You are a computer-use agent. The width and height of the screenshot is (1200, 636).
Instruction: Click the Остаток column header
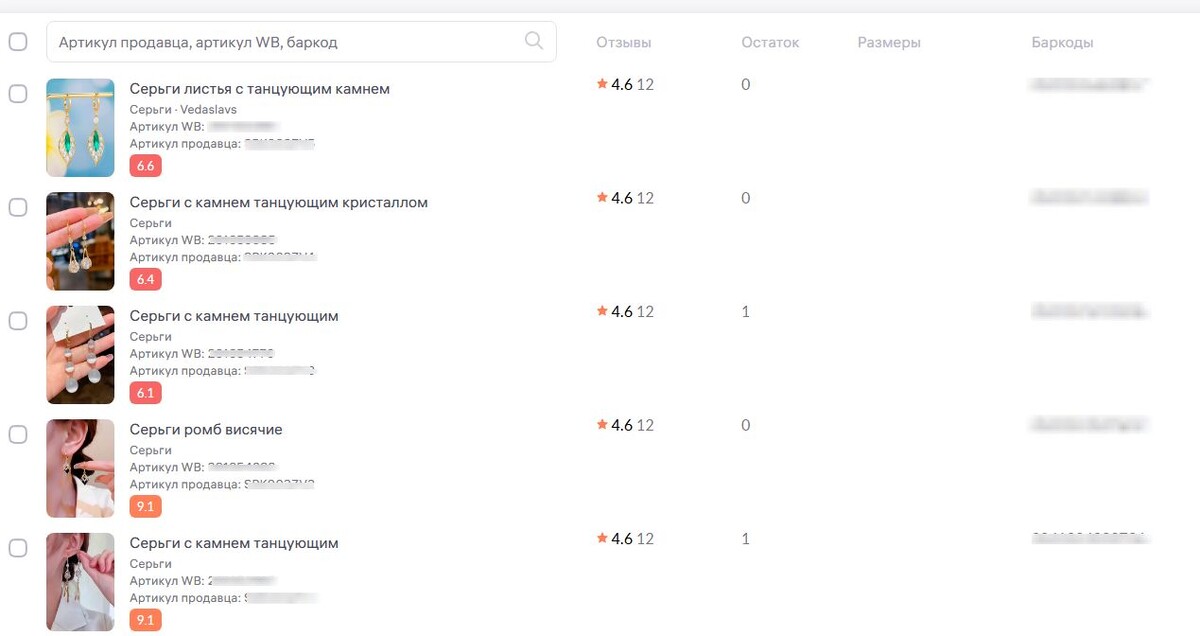tap(770, 43)
